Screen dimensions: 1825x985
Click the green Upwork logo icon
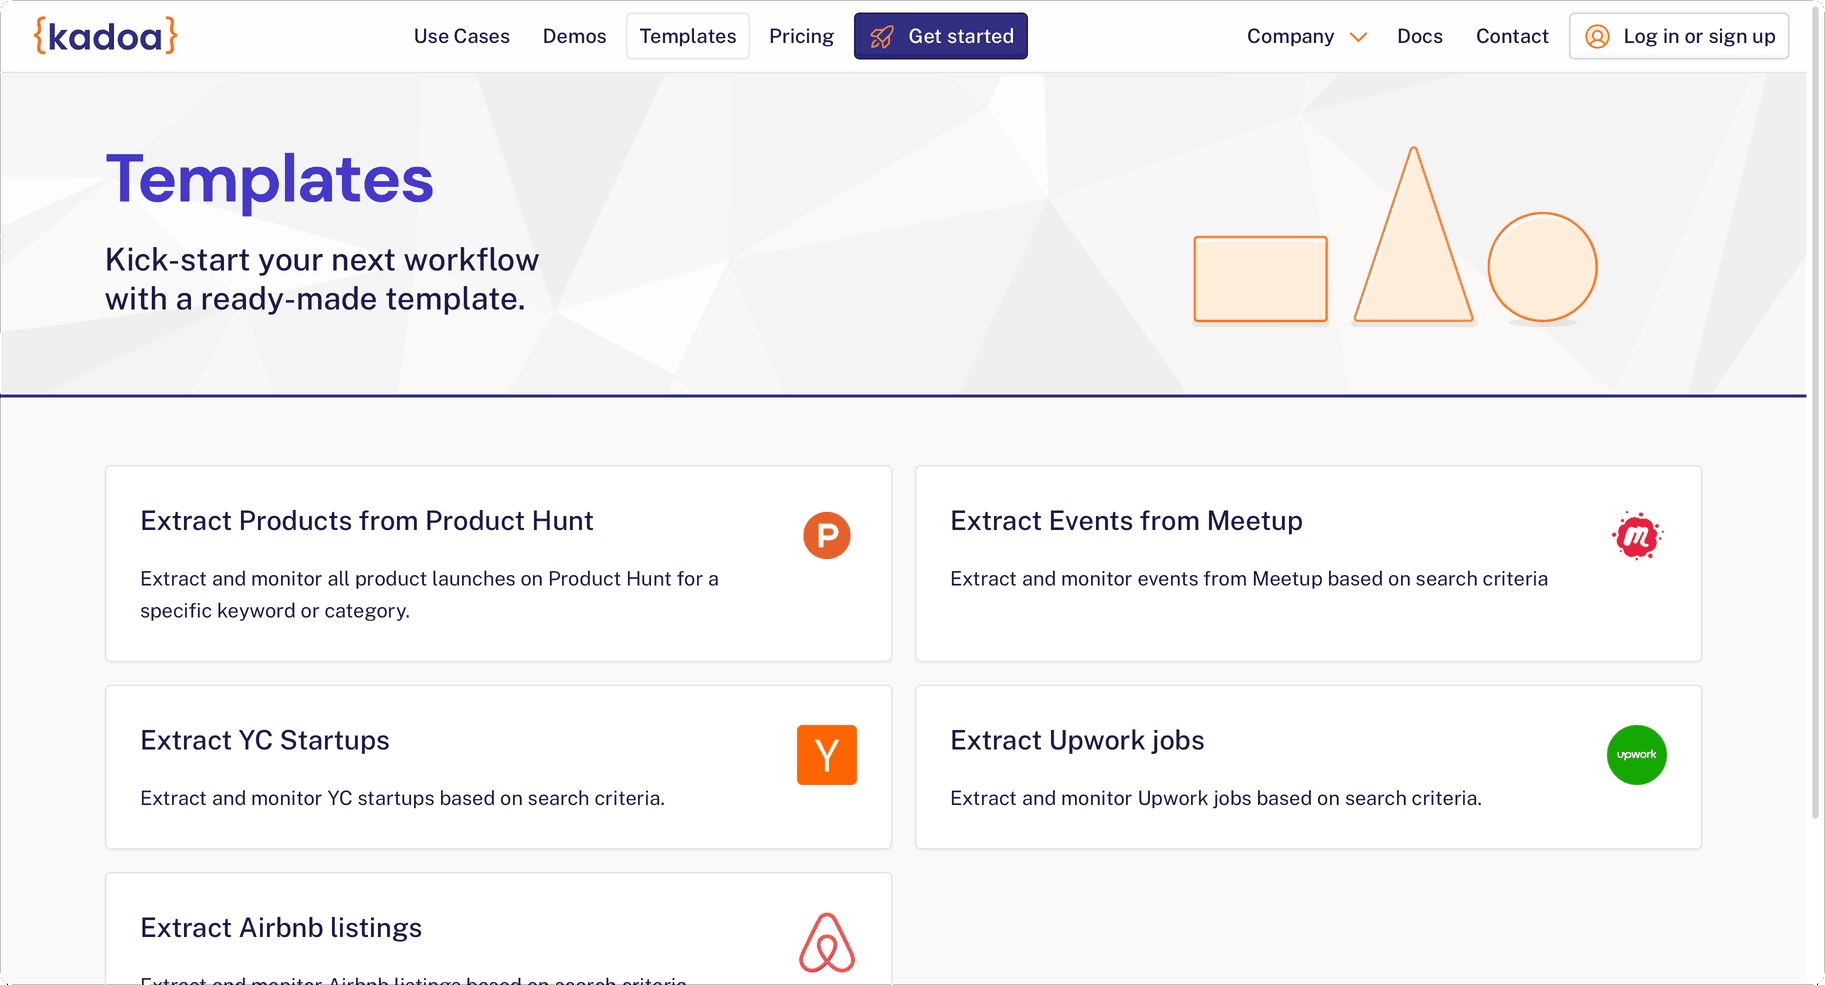pyautogui.click(x=1636, y=755)
